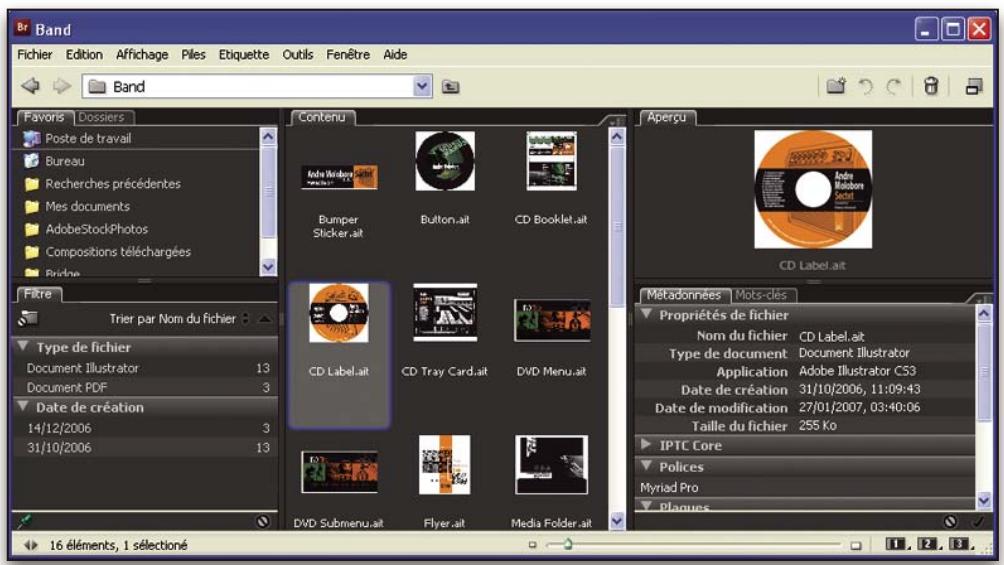Filter by creation date 31/10/2006

(145, 448)
